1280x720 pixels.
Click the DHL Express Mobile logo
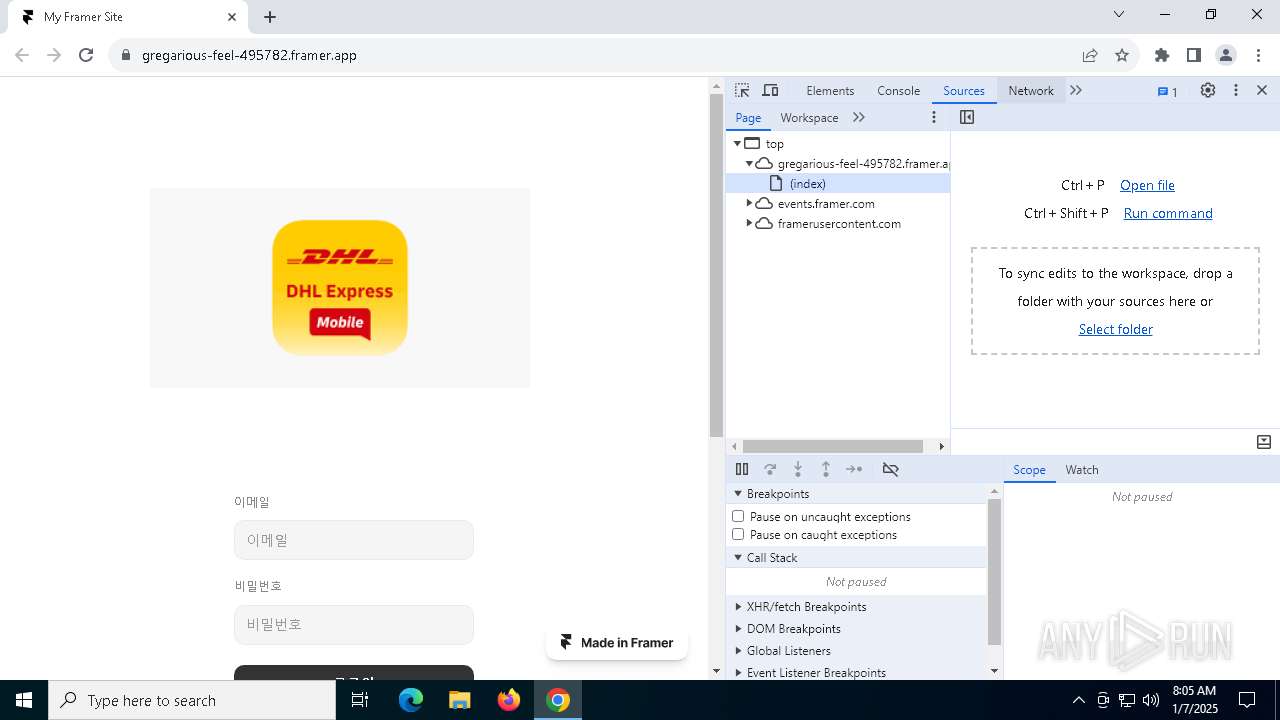click(x=340, y=288)
